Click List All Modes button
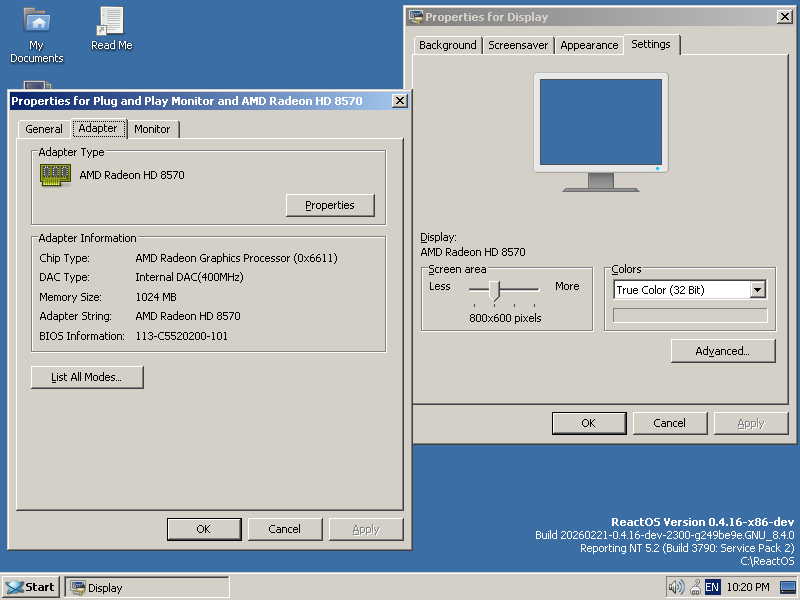This screenshot has width=800, height=600. pos(87,377)
